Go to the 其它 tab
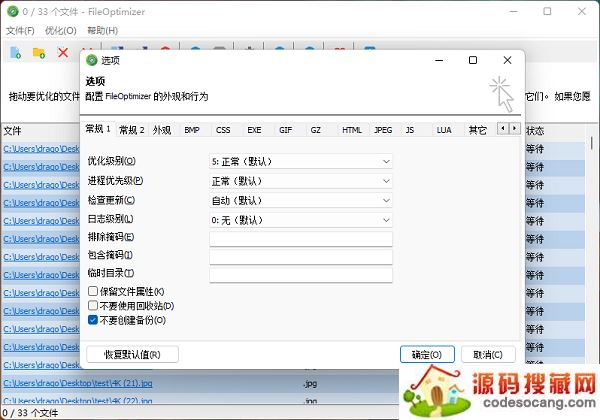The height and width of the screenshot is (420, 600). (478, 130)
